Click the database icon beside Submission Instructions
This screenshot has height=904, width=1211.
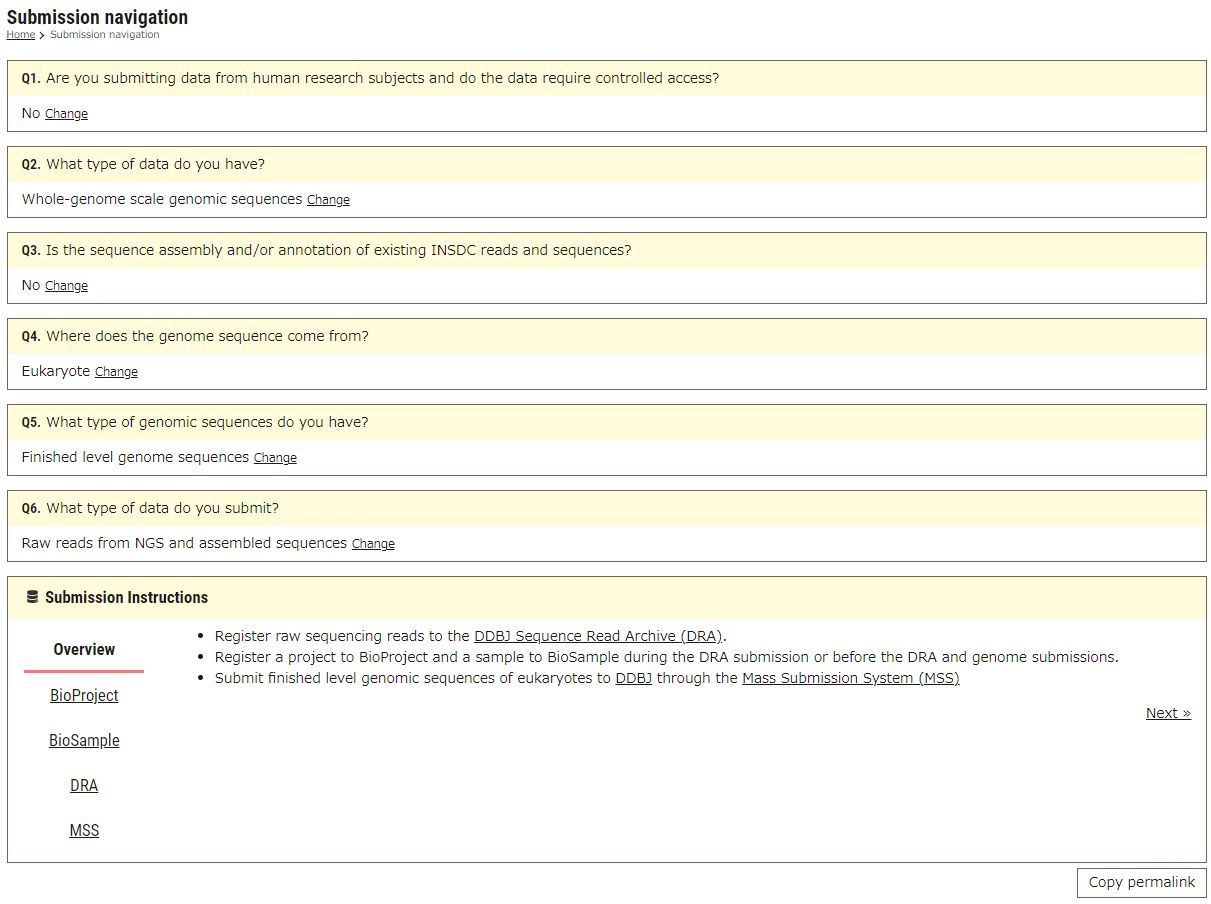32,597
